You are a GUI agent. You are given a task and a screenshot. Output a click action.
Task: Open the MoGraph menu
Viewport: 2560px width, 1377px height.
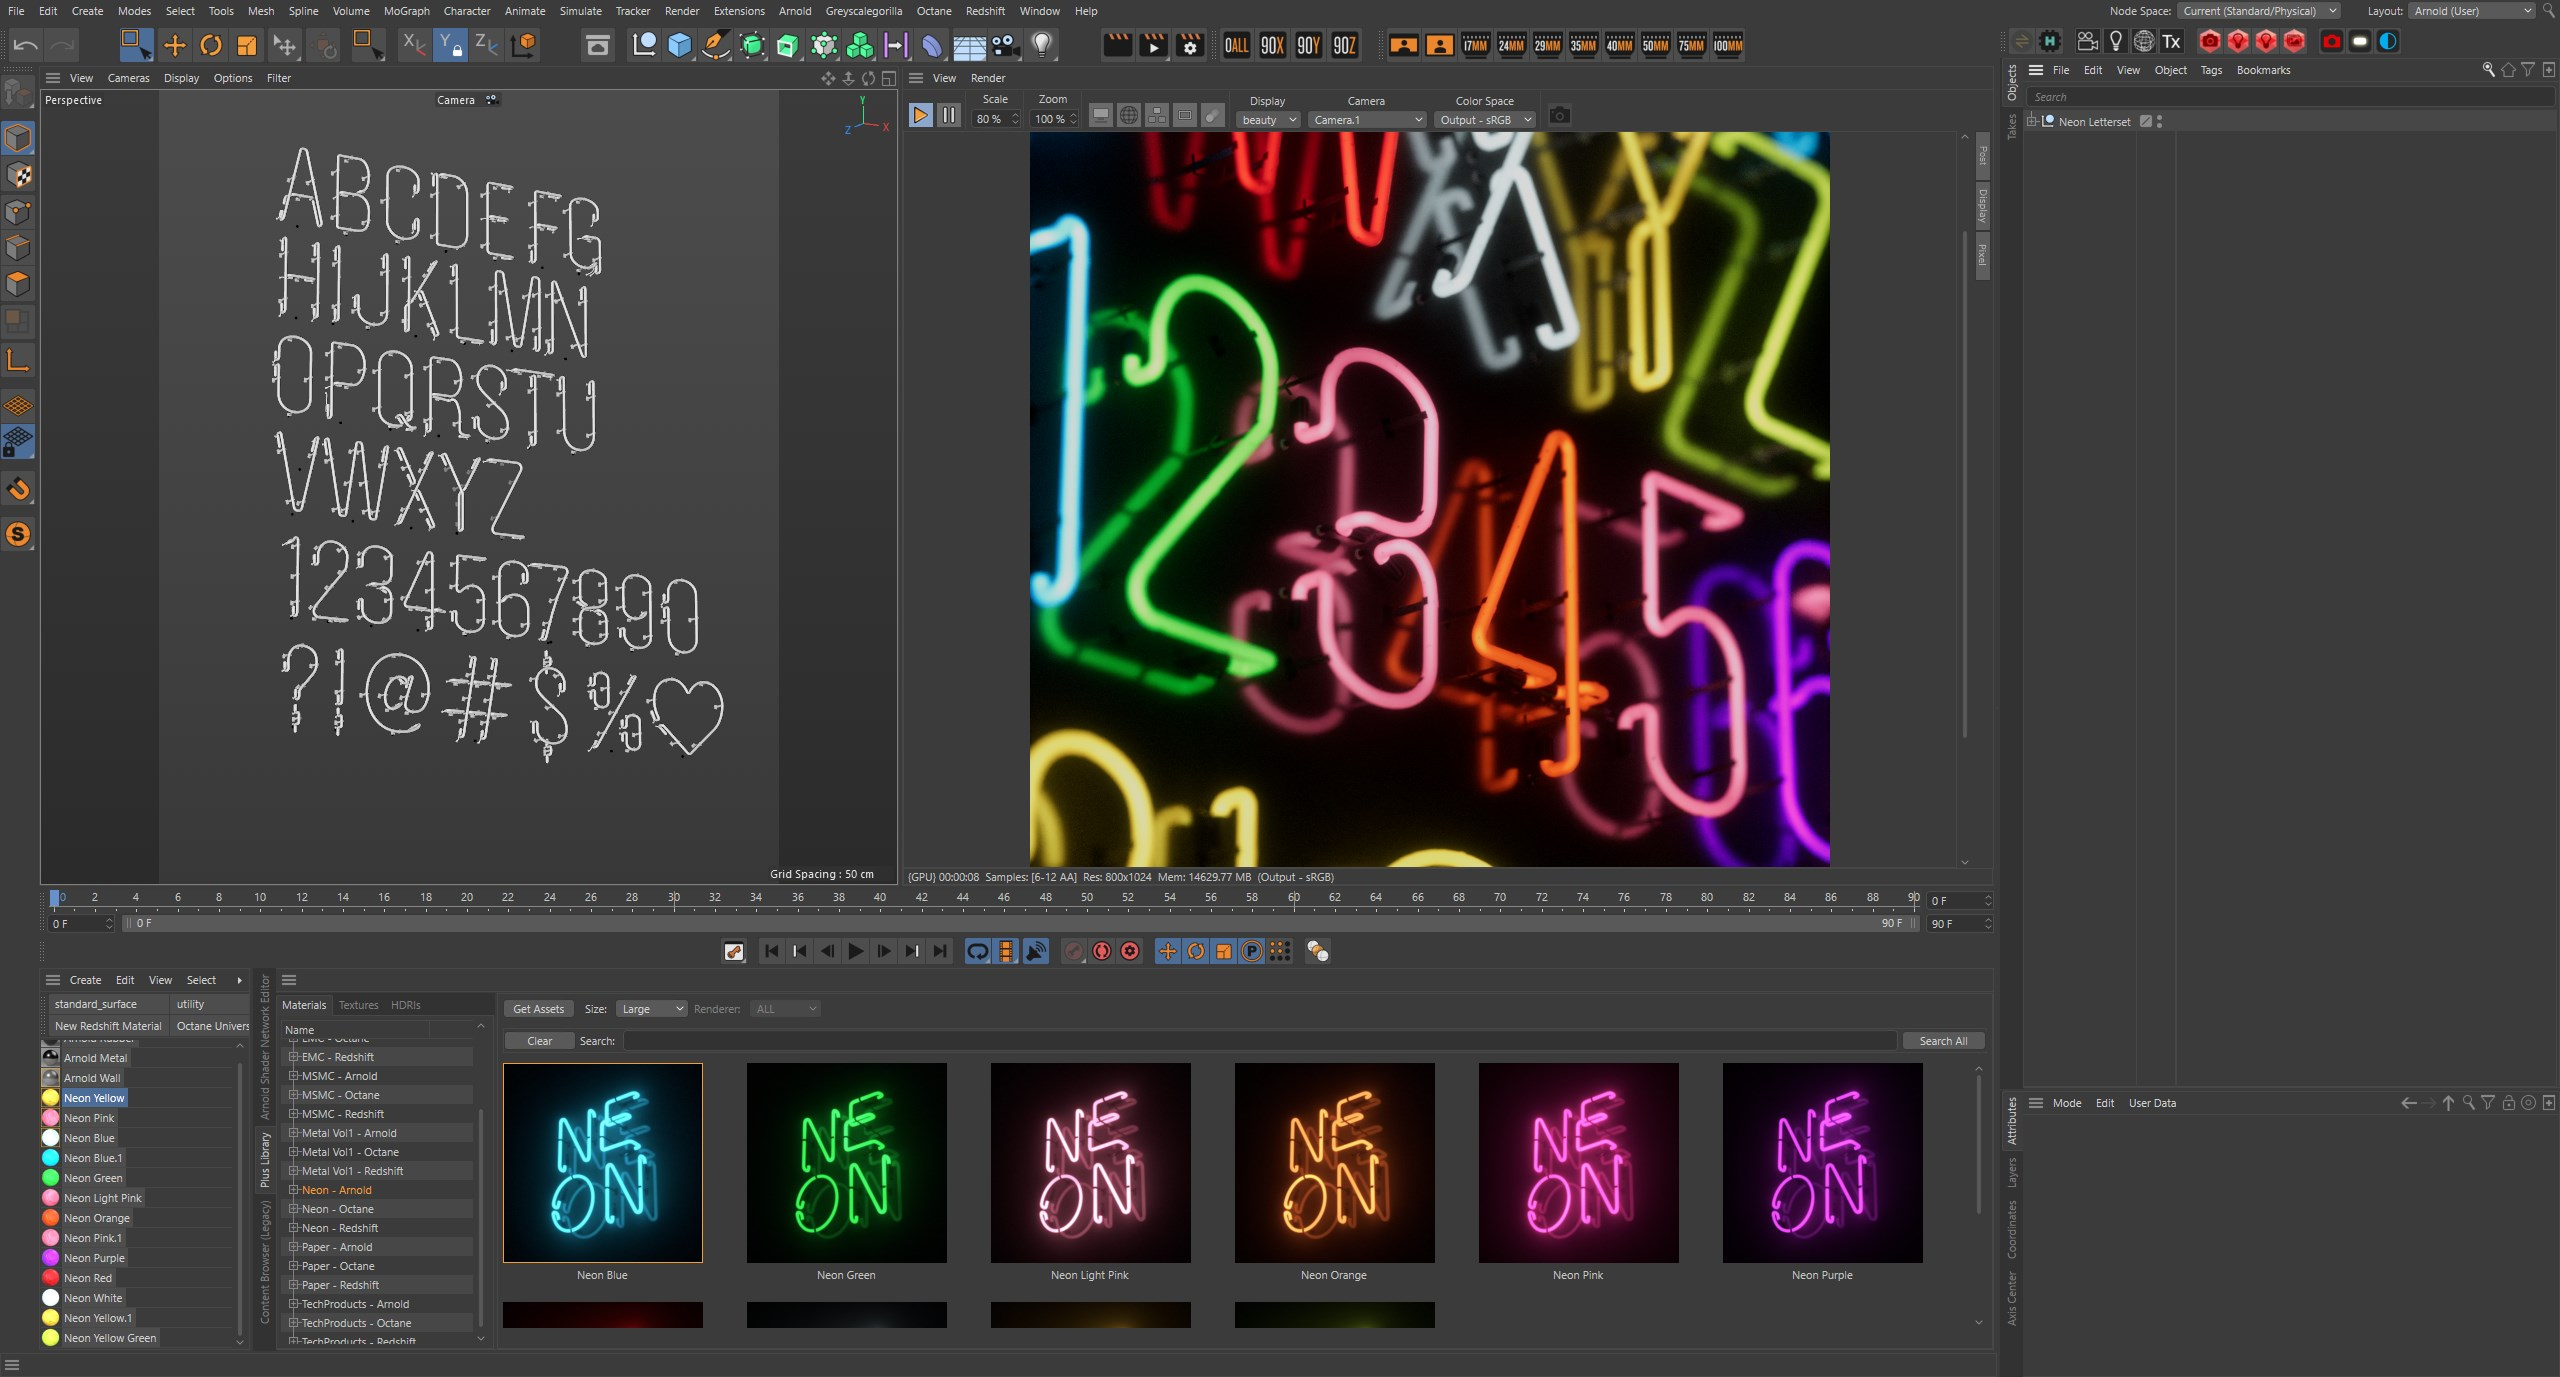point(406,11)
